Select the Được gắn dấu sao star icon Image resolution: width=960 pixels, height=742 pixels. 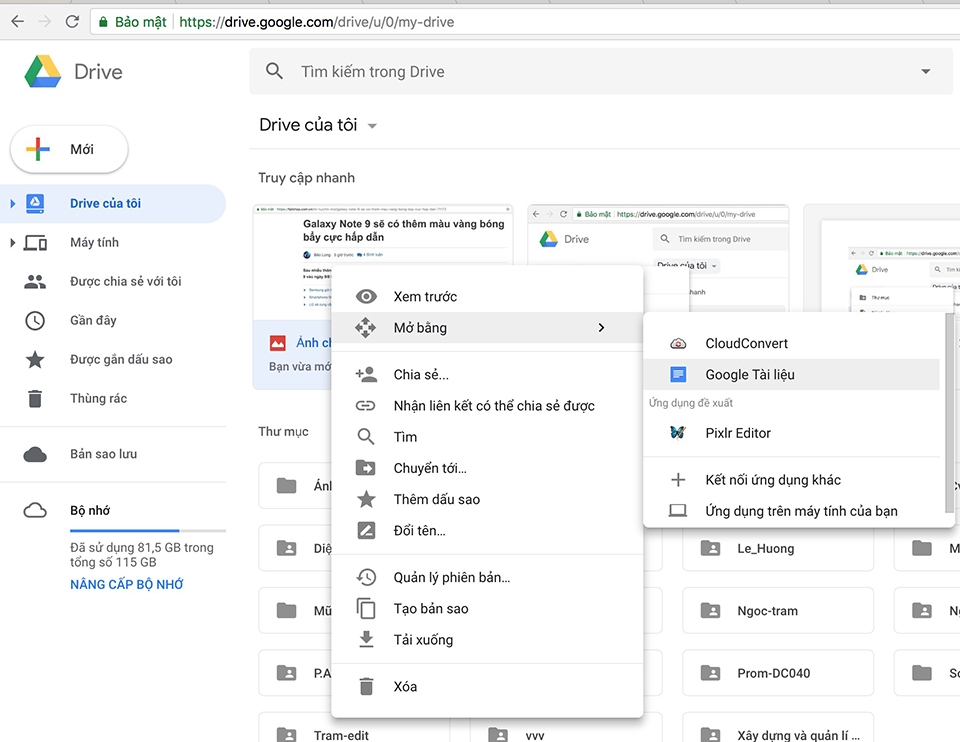pyautogui.click(x=35, y=358)
